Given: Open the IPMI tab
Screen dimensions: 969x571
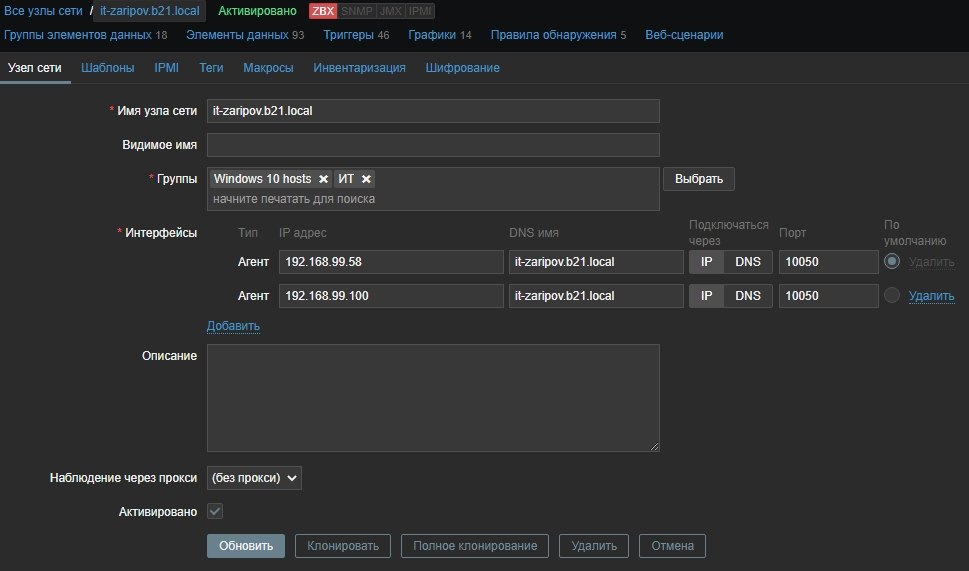Looking at the screenshot, I should tap(166, 68).
